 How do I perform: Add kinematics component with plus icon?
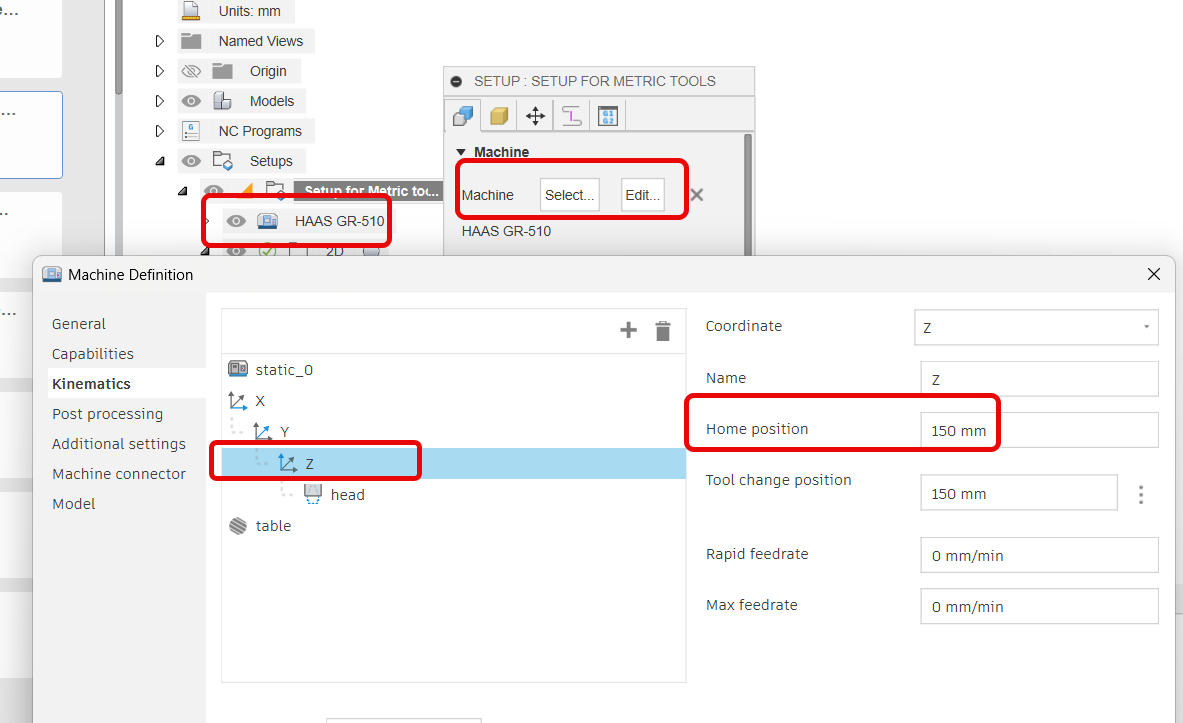coord(628,331)
